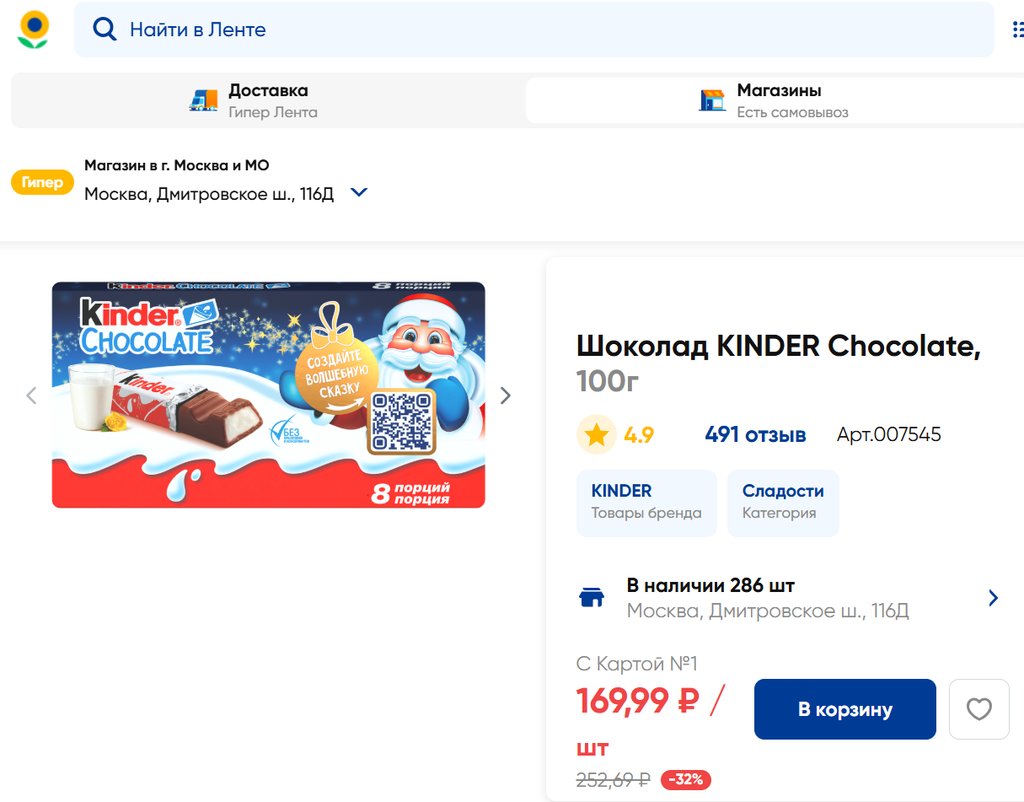Click the В корзину button
Screen dimensions: 1024x802
click(844, 709)
